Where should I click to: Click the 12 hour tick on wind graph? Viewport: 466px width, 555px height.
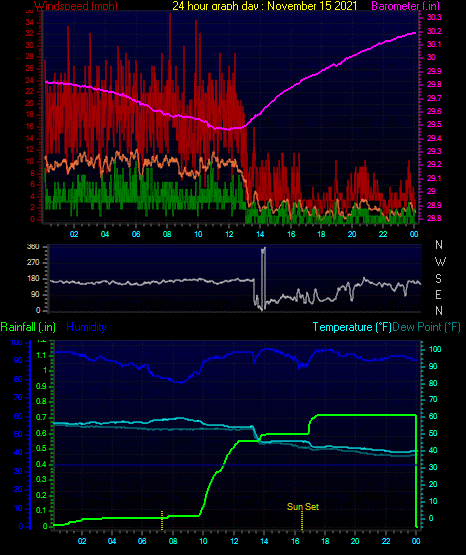[229, 234]
